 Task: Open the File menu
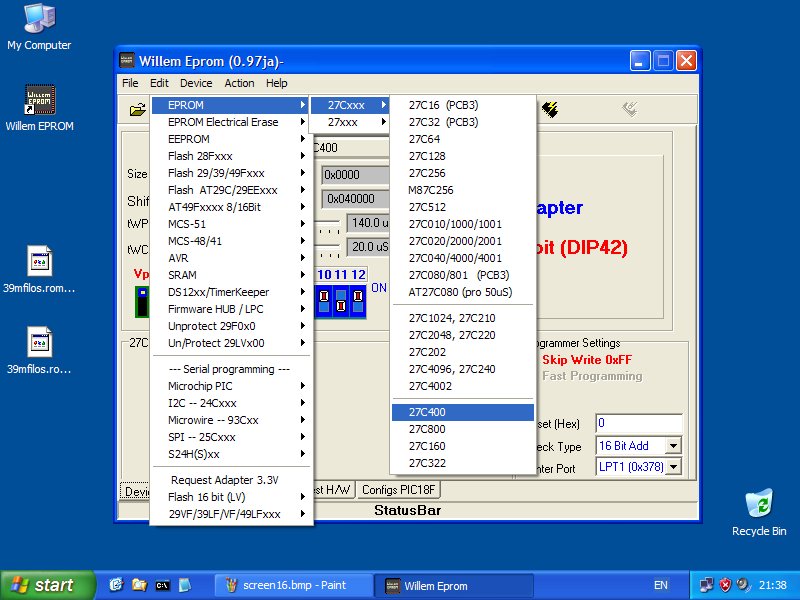coord(130,83)
